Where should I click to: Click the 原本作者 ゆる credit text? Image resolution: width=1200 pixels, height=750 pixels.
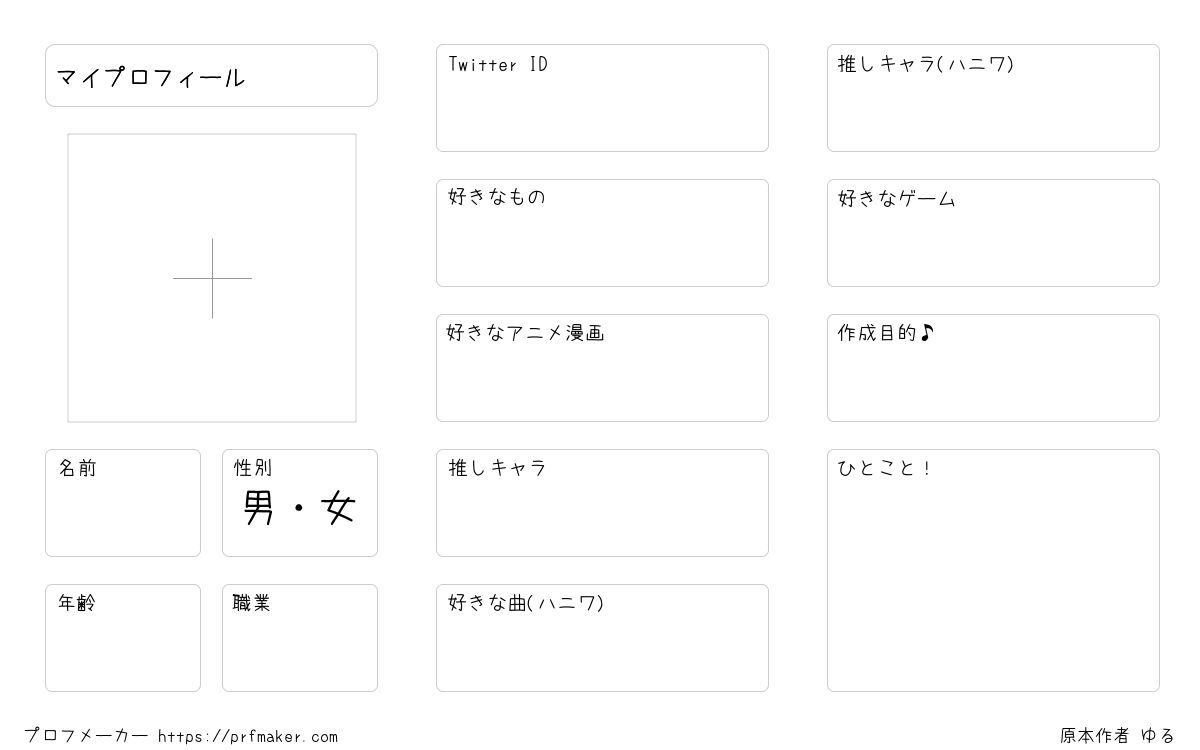(1118, 736)
